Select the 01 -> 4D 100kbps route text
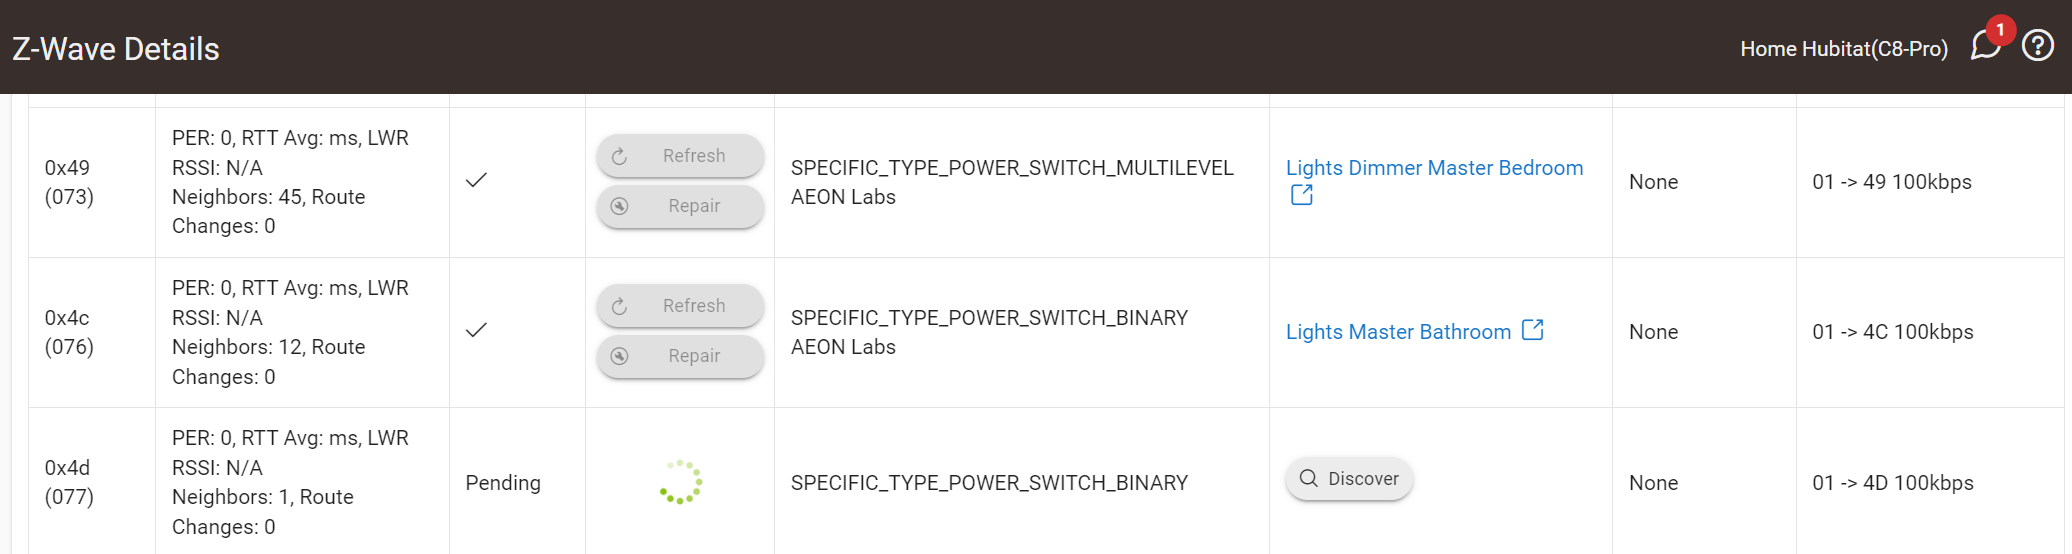Screen dimensions: 2072x554 coord(1892,483)
